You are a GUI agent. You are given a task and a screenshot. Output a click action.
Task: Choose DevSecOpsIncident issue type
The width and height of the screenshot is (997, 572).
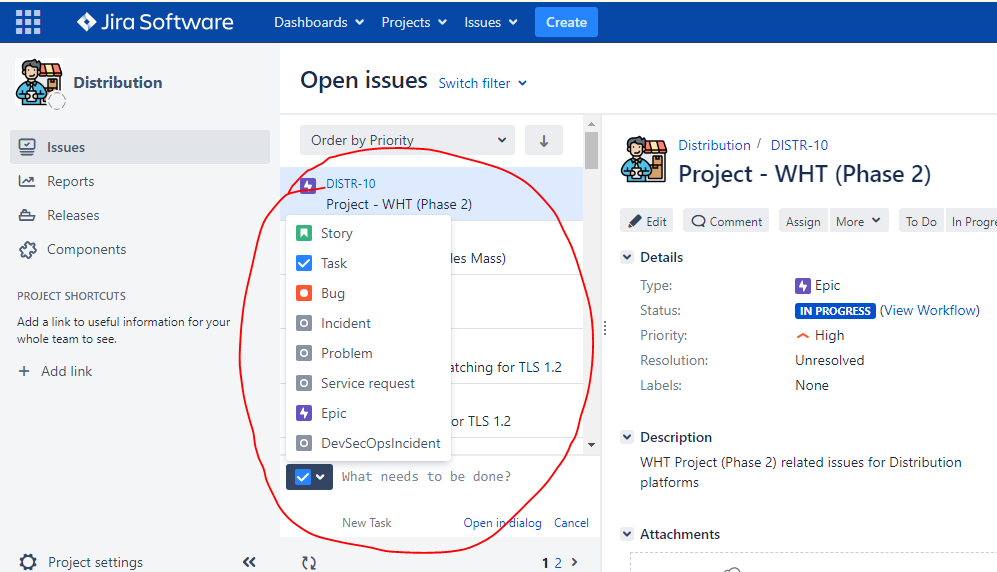pos(369,443)
